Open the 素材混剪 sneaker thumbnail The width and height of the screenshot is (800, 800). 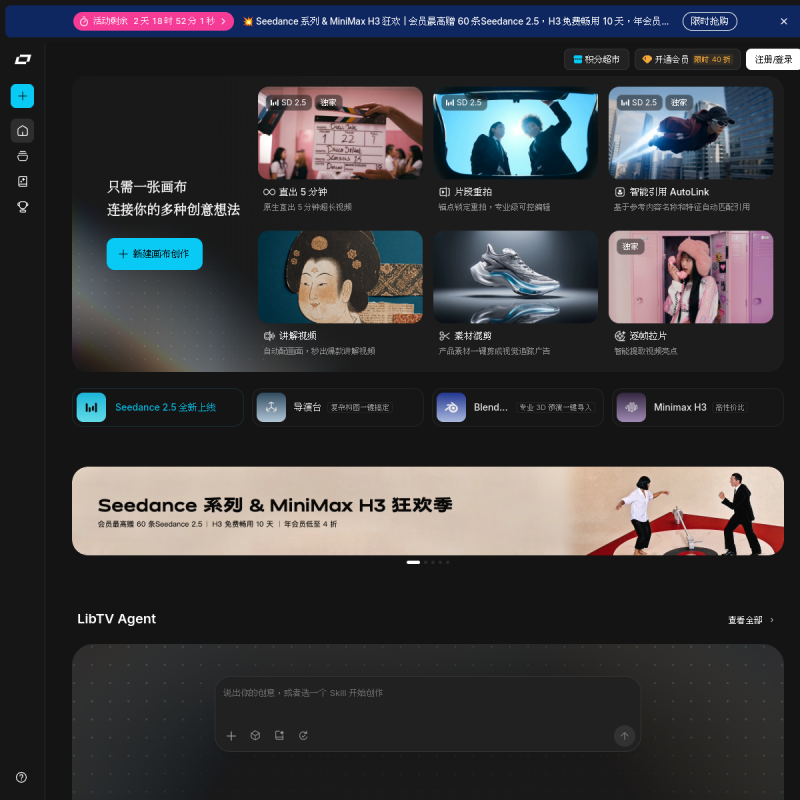click(515, 277)
